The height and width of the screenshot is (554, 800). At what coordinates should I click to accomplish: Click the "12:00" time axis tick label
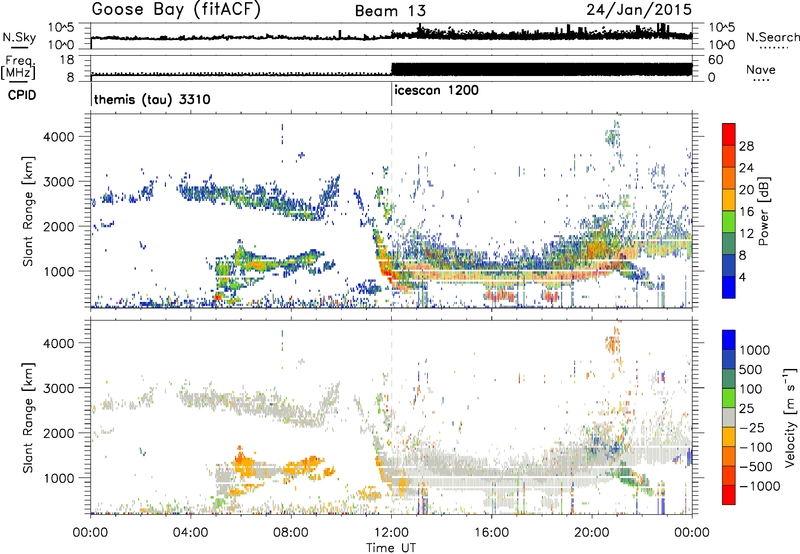pyautogui.click(x=391, y=533)
